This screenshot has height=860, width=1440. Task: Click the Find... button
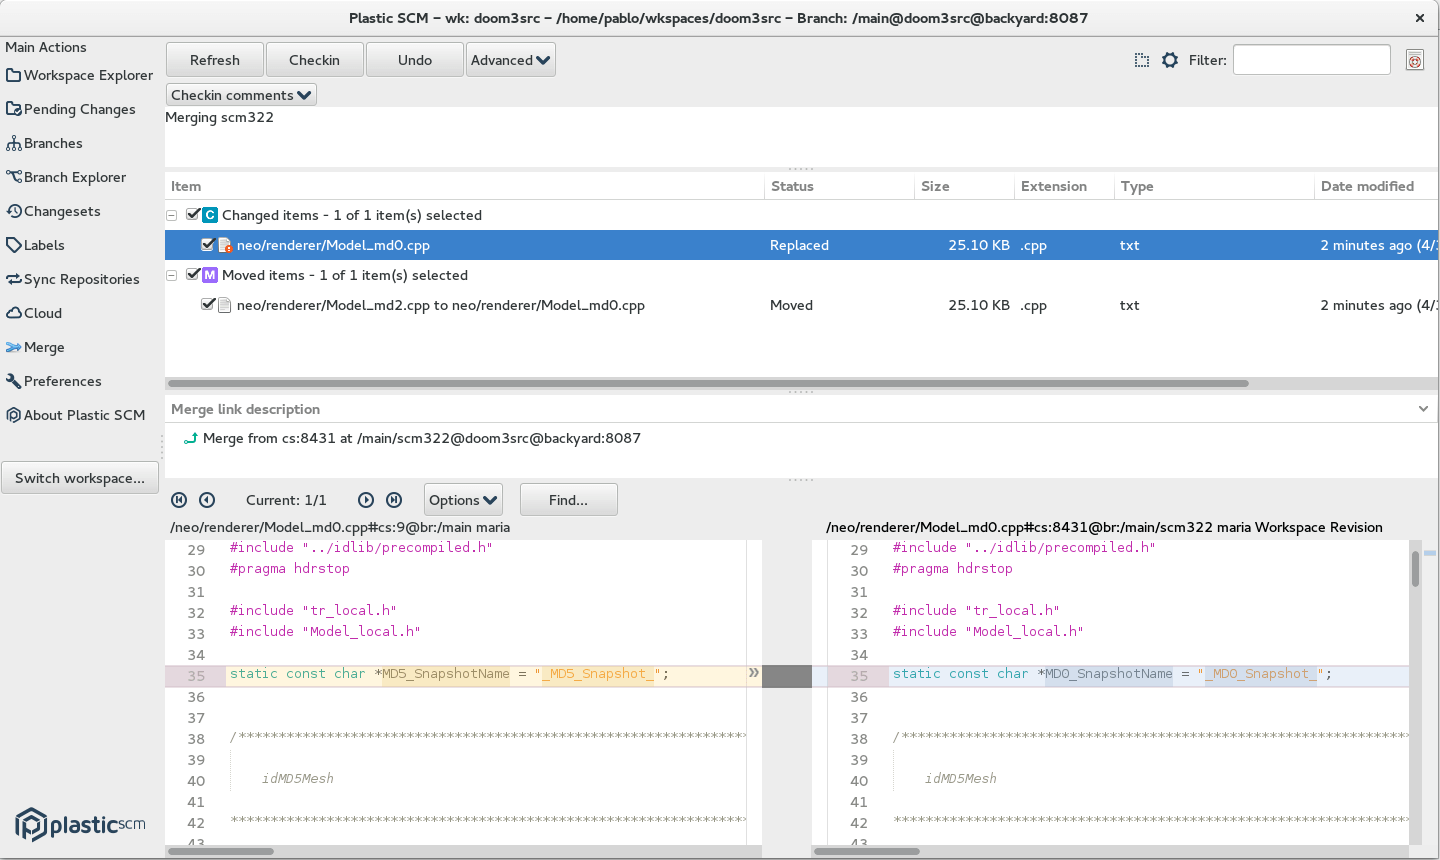[568, 500]
